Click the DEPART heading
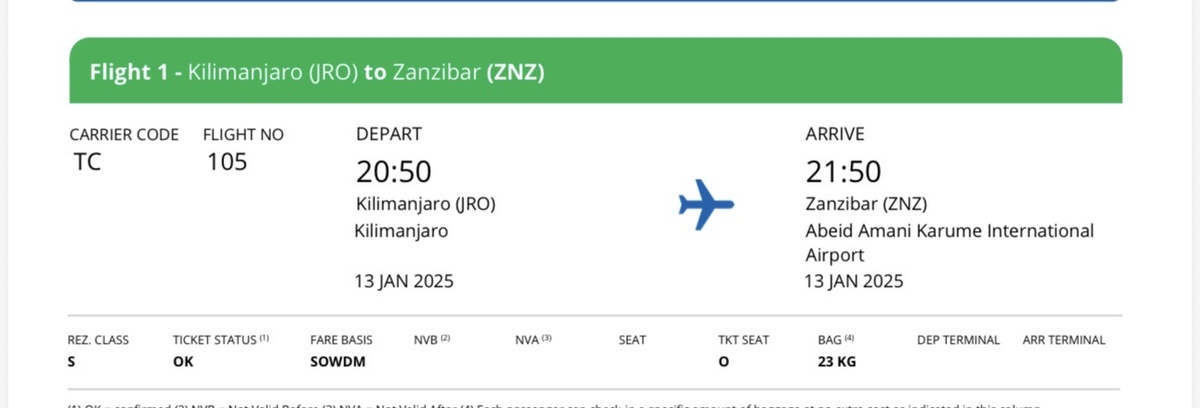Viewport: 1200px width, 408px height. click(389, 134)
